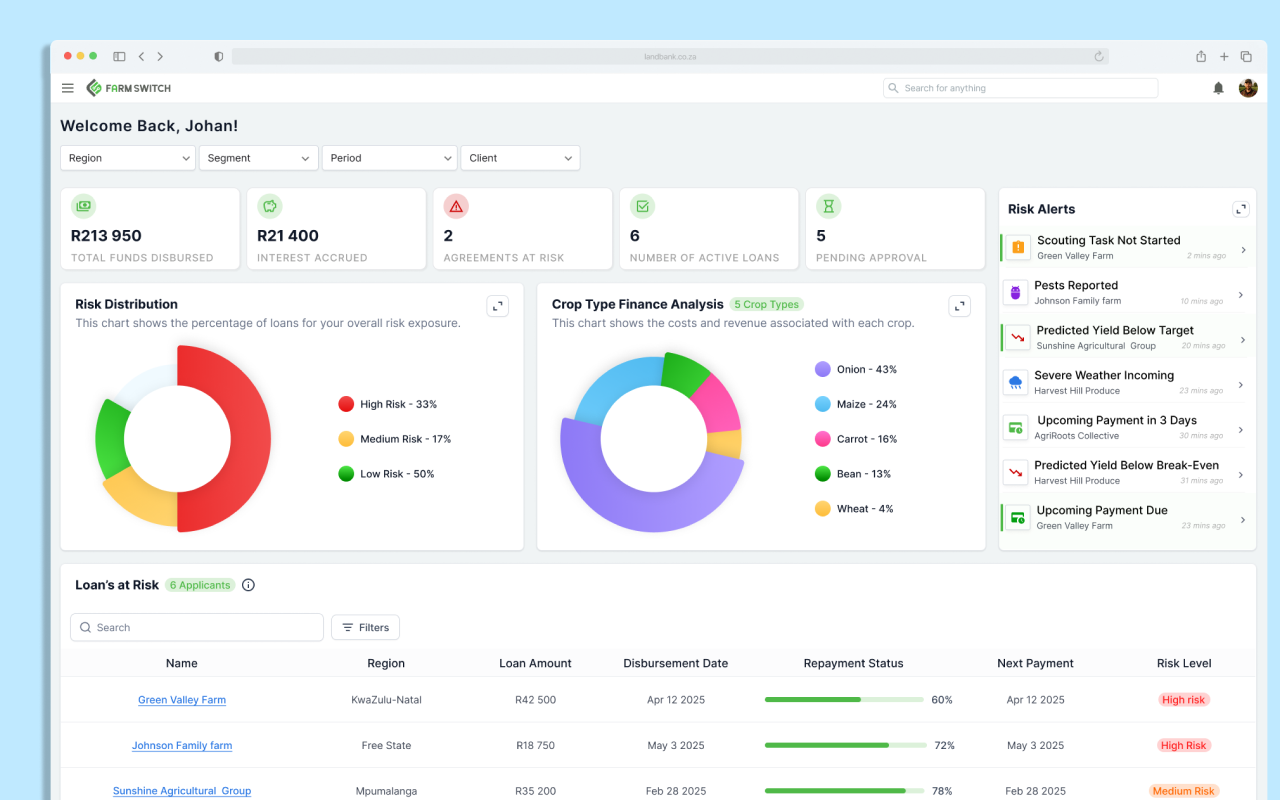This screenshot has height=800, width=1280.
Task: Open the Johnson Family farm link
Action: pos(182,746)
